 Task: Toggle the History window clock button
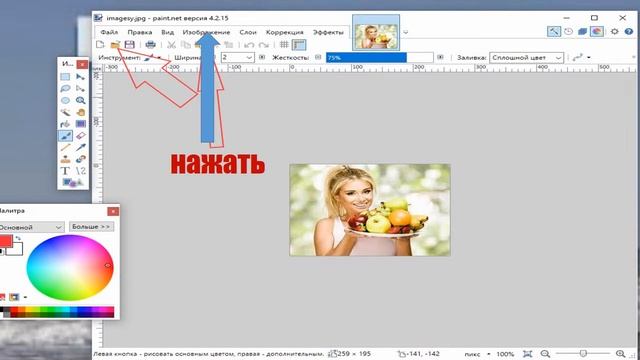(569, 31)
